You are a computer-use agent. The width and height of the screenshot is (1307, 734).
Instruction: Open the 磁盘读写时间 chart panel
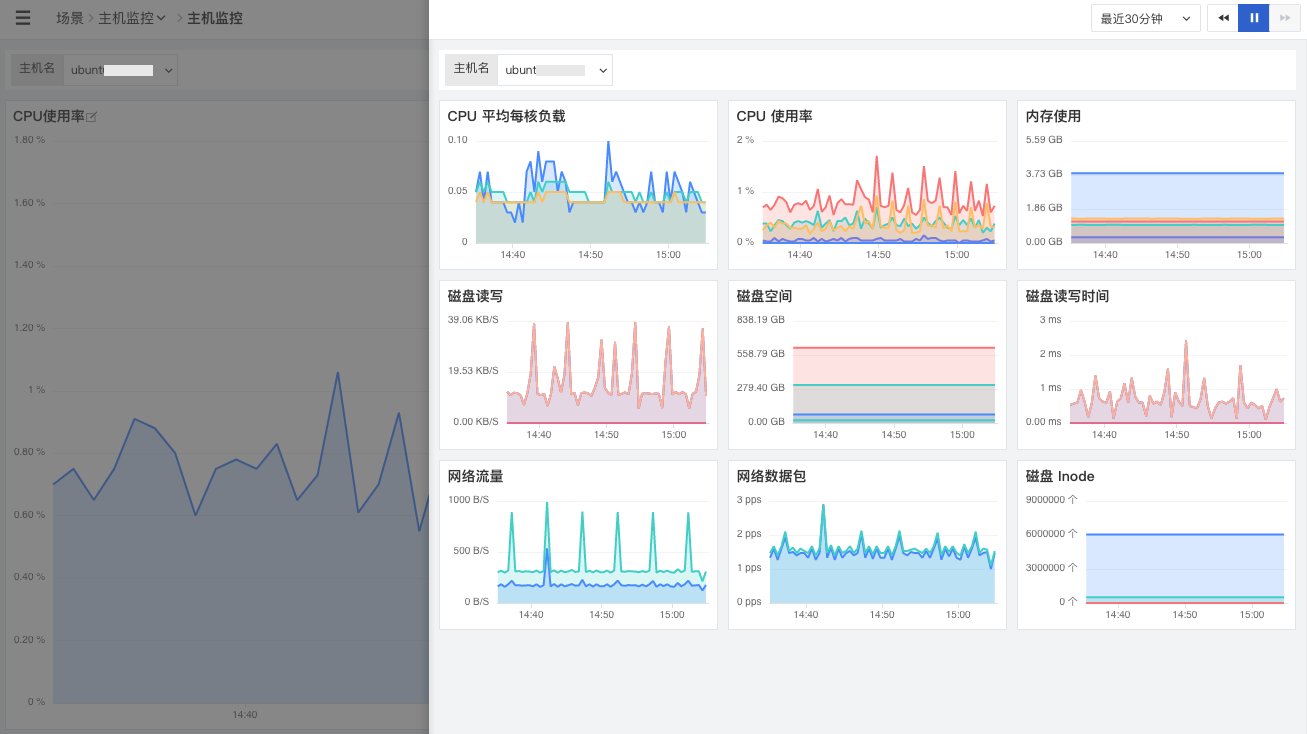pyautogui.click(x=1156, y=365)
